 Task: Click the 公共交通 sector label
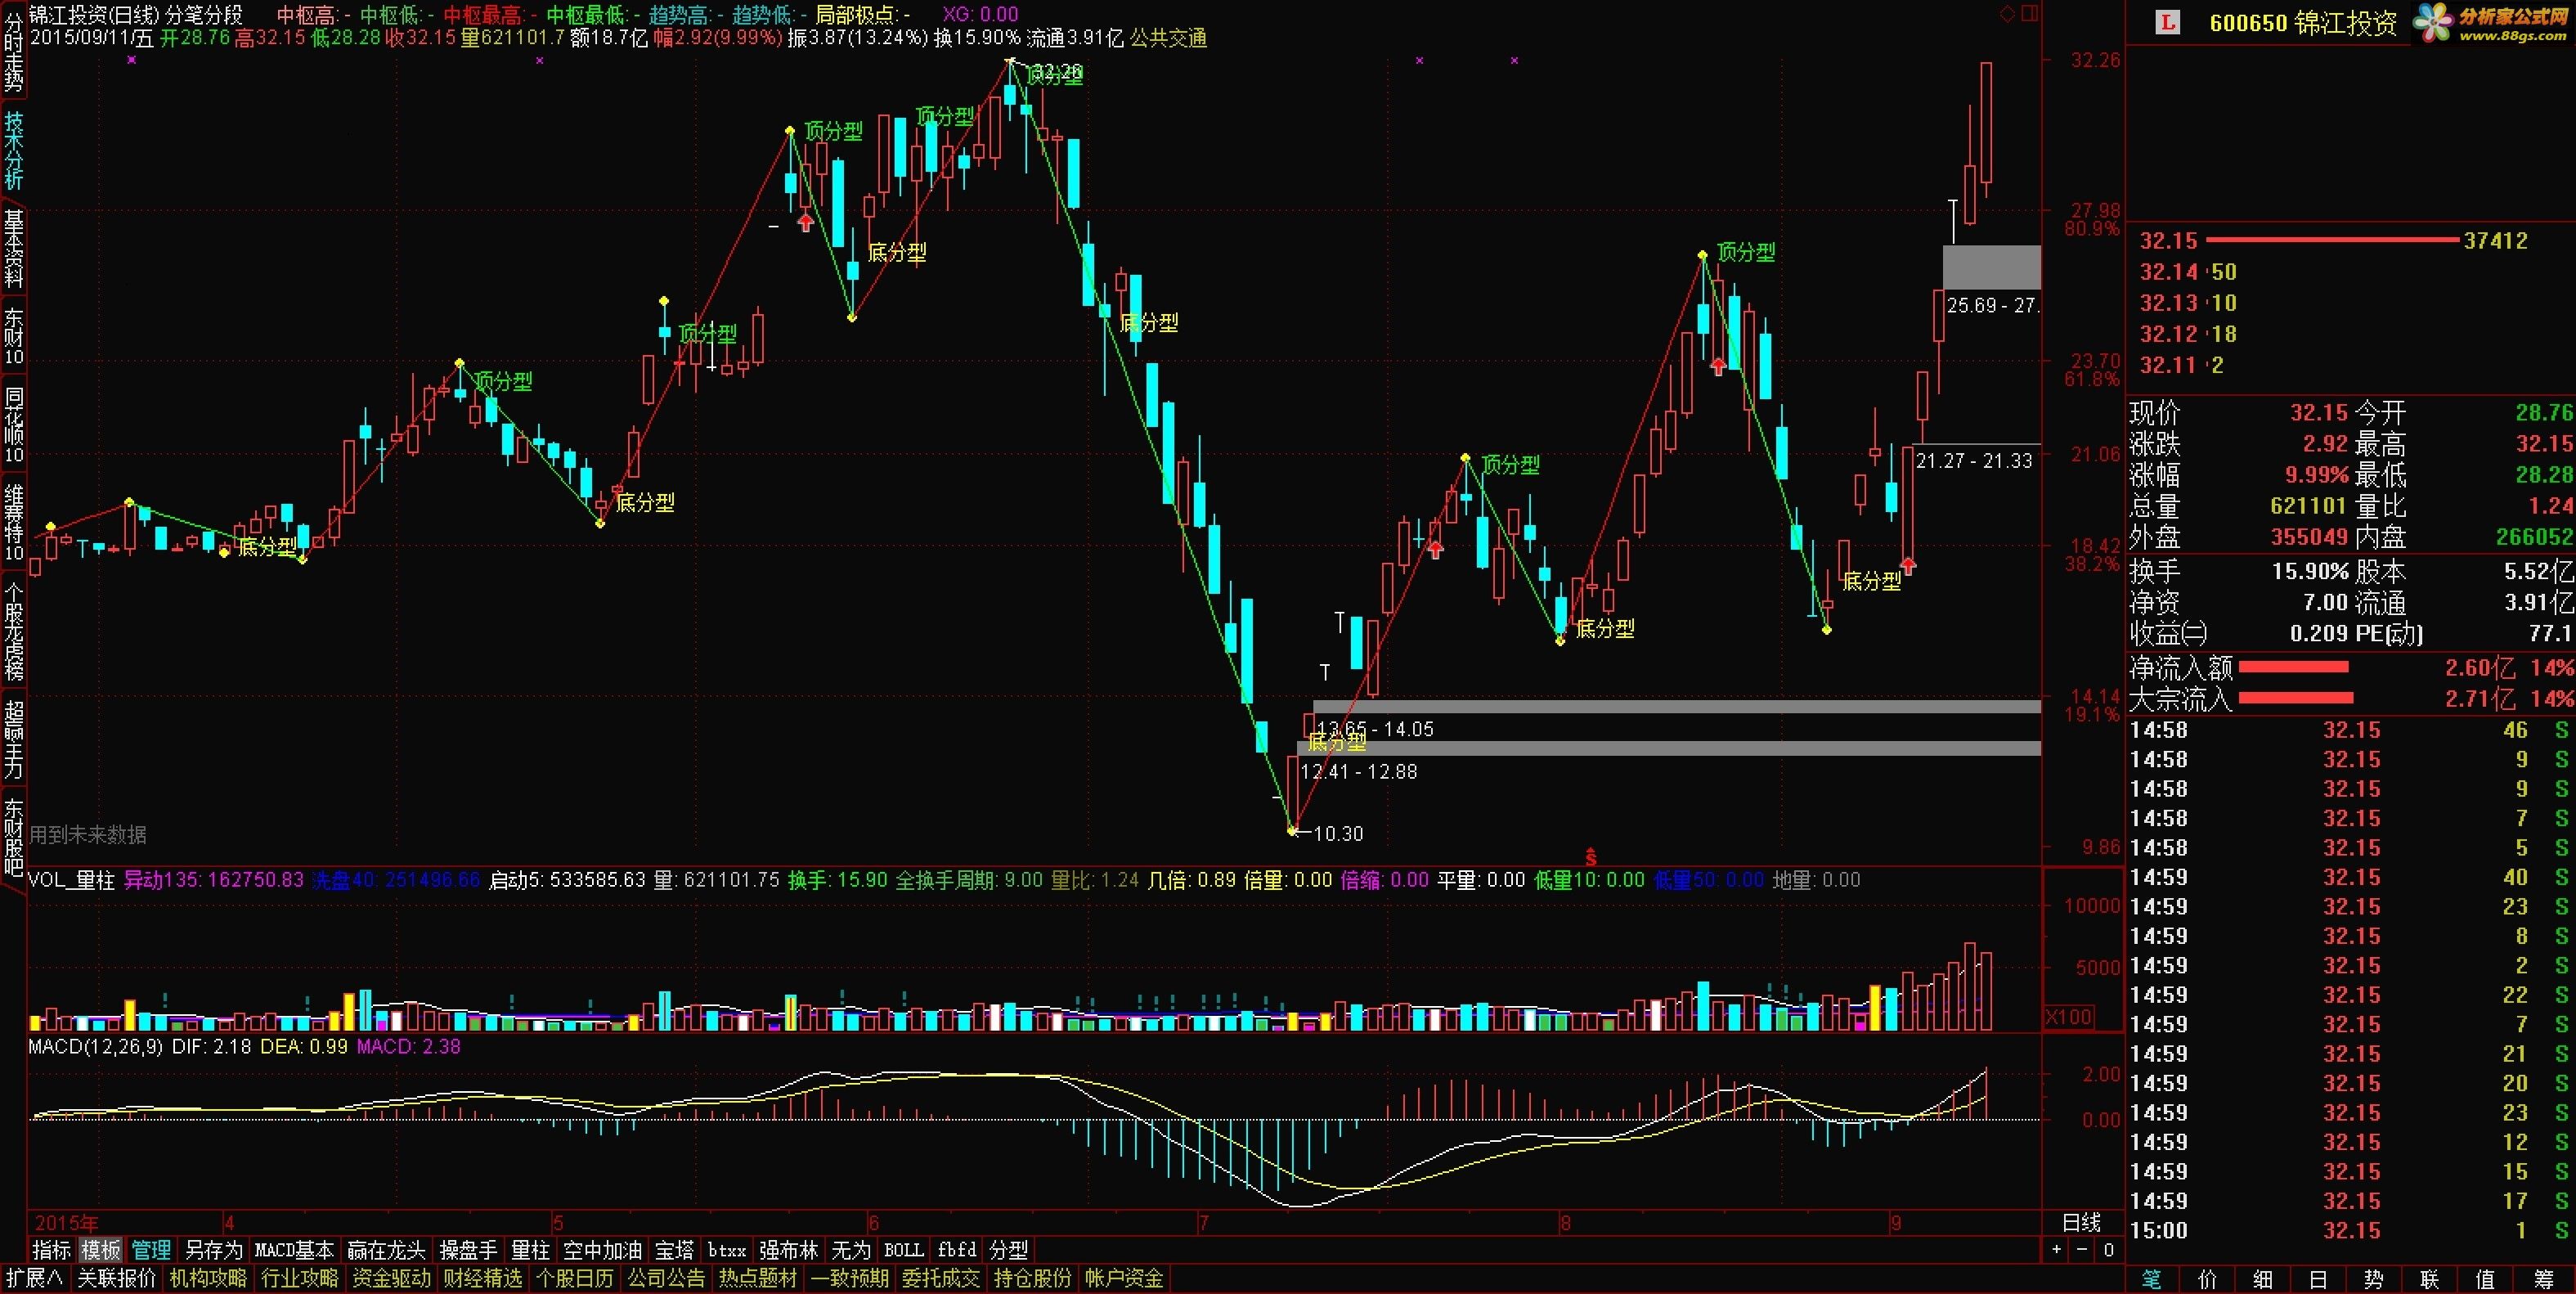(1168, 38)
